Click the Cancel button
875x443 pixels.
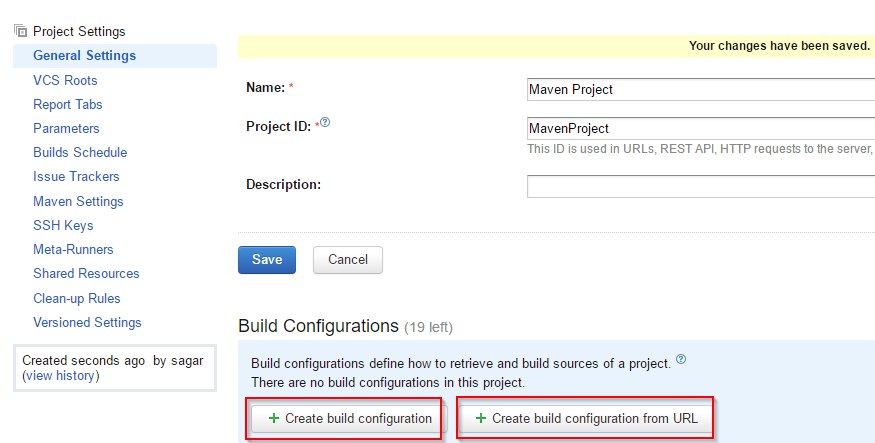pos(348,259)
